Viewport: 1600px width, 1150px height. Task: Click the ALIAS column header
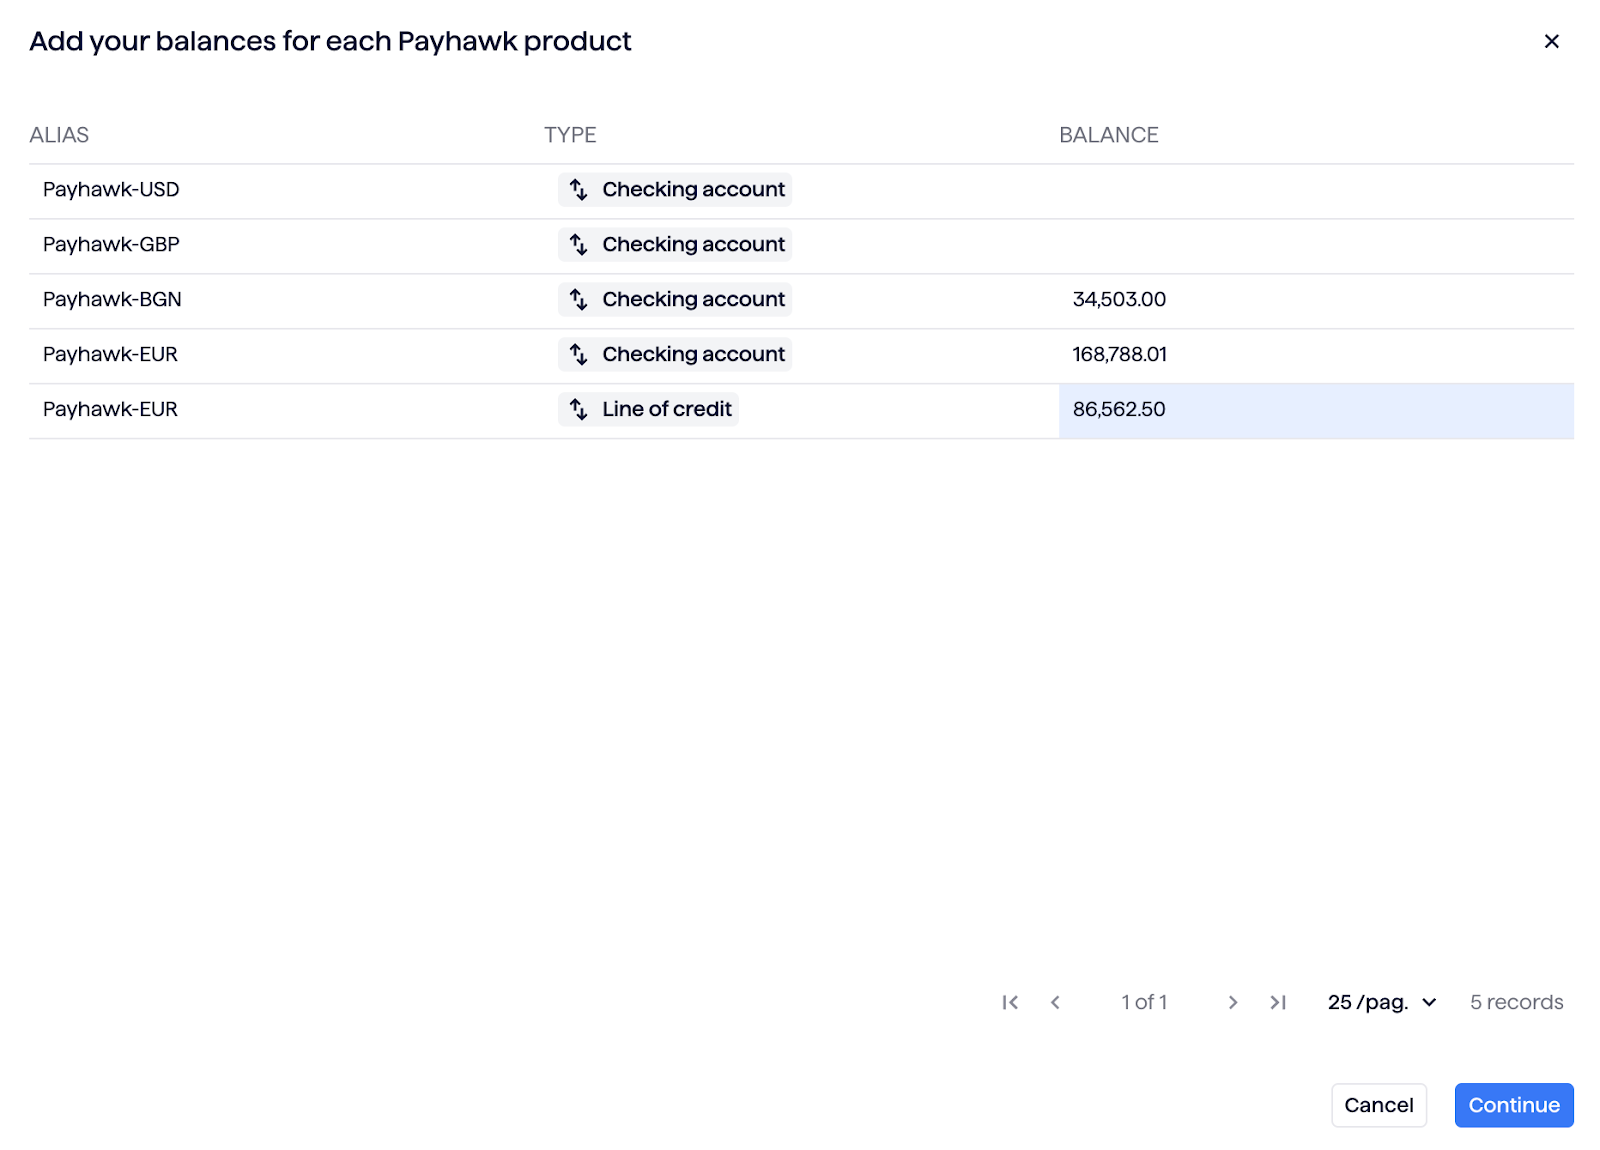tap(59, 135)
